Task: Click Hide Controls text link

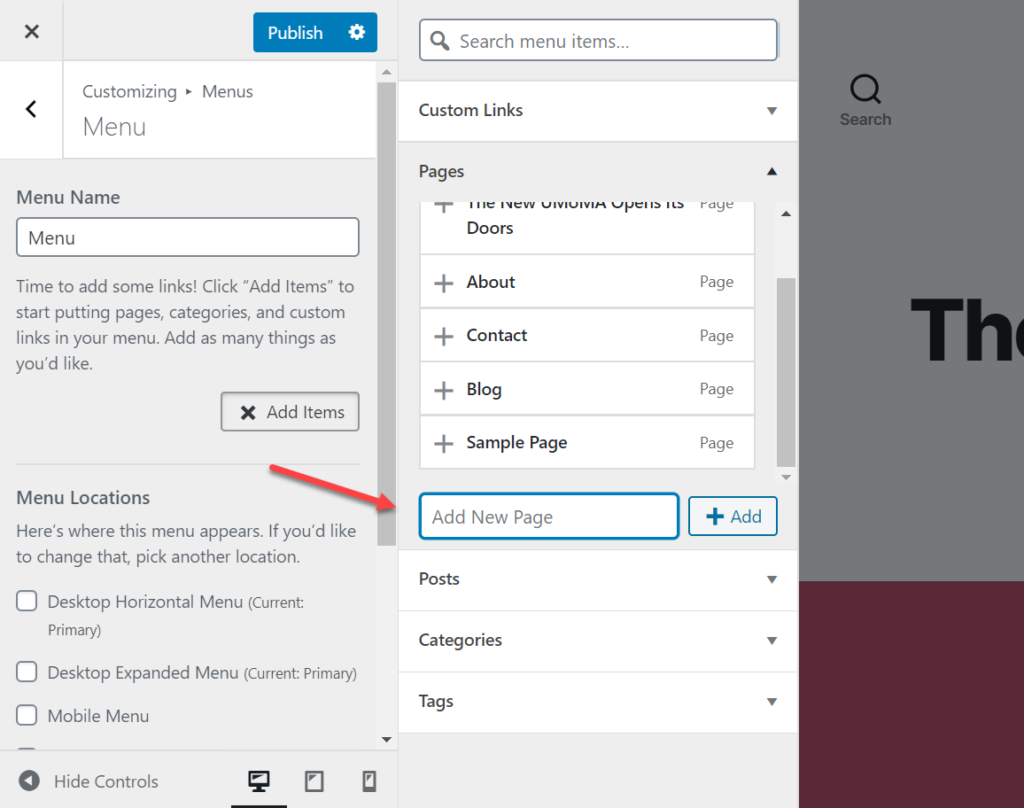Action: (x=106, y=781)
